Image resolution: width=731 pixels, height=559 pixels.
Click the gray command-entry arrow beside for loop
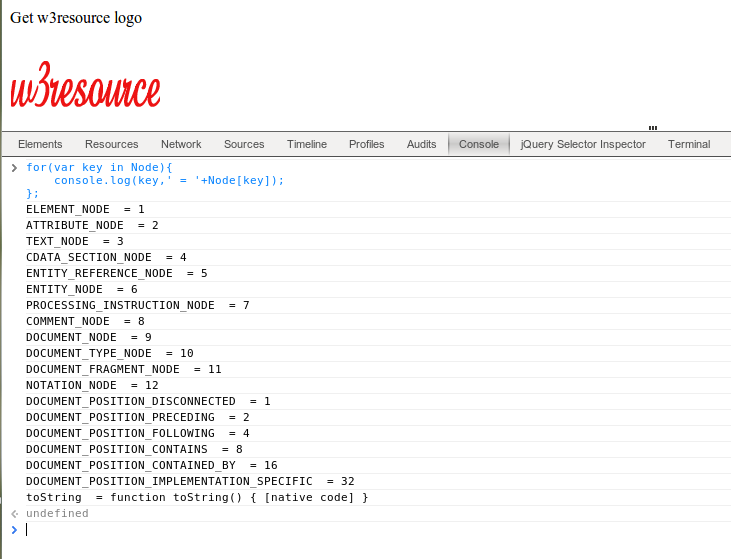14,167
